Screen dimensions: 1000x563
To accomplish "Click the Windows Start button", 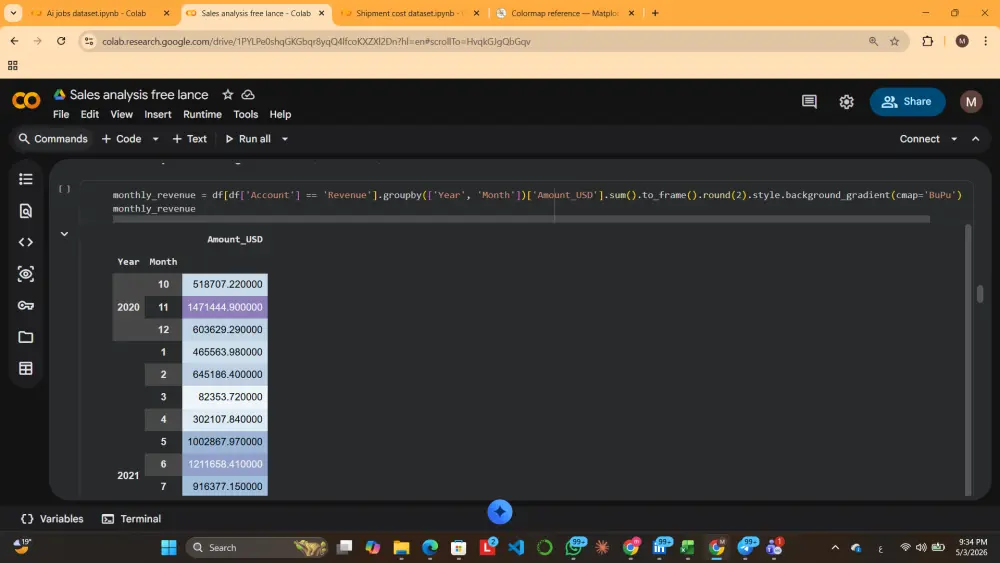I will click(x=169, y=547).
